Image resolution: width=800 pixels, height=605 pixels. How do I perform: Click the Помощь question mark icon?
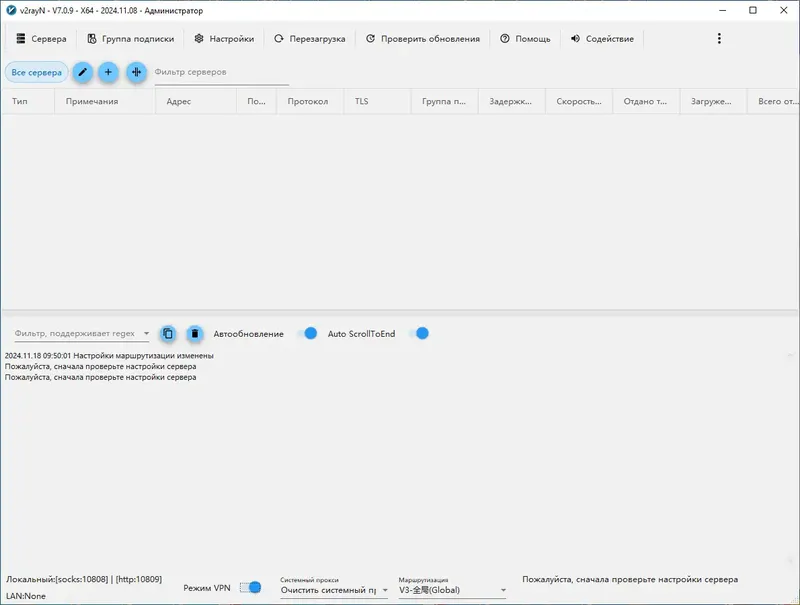pyautogui.click(x=505, y=39)
